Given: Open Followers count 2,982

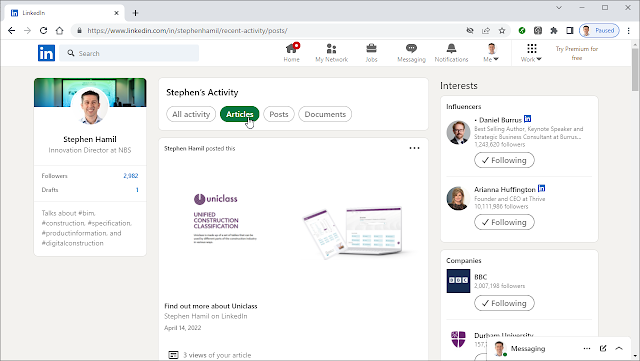Looking at the screenshot, I should coord(131,176).
